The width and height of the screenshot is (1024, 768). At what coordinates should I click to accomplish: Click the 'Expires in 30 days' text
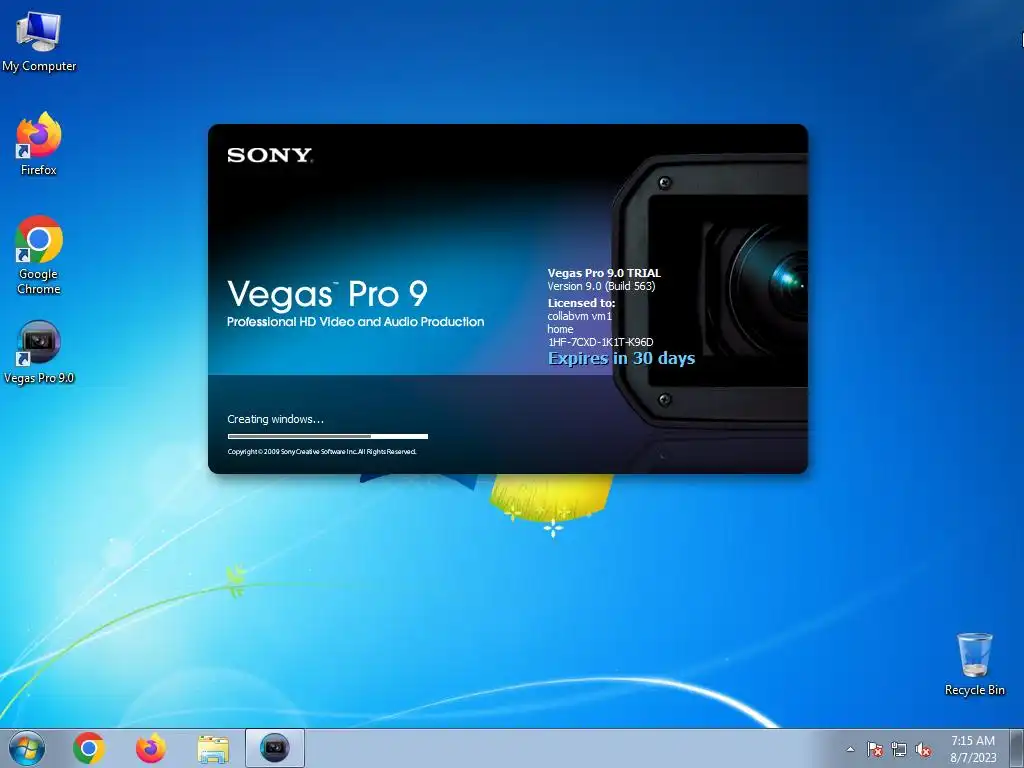tap(621, 358)
